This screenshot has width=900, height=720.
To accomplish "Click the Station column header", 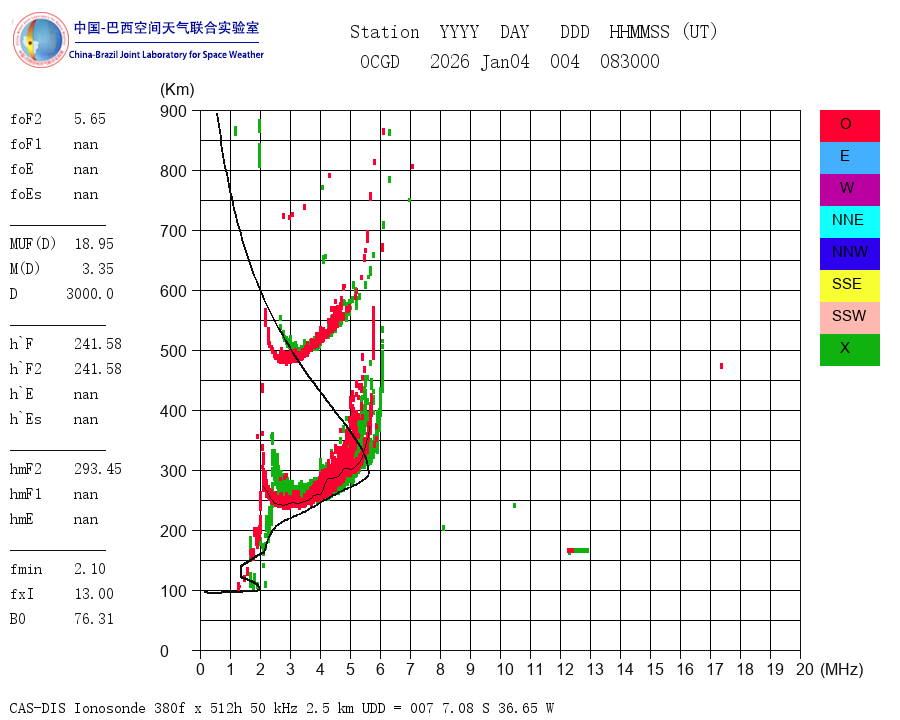I will (x=385, y=32).
